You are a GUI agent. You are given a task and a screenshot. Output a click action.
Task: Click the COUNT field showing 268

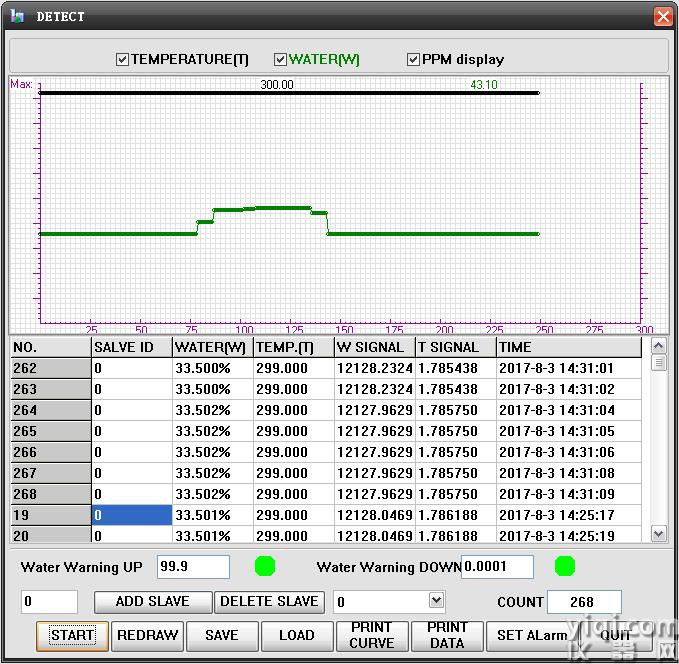(x=584, y=602)
